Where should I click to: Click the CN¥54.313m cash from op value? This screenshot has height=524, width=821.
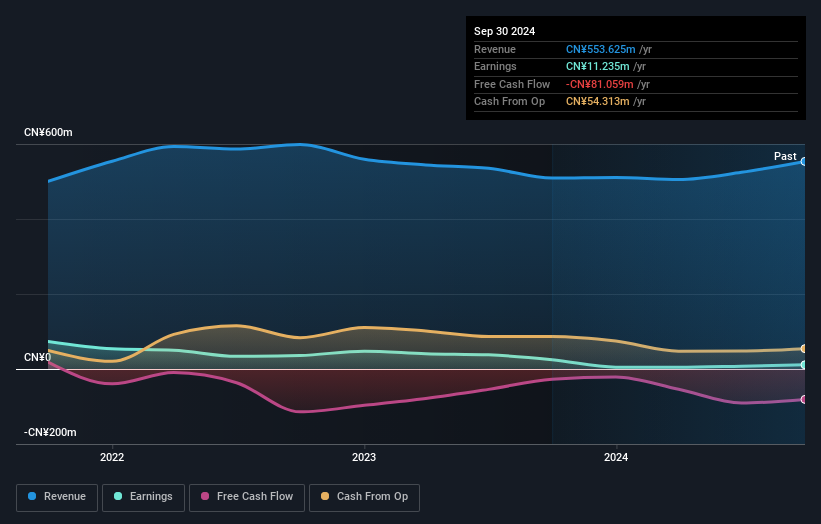[597, 102]
